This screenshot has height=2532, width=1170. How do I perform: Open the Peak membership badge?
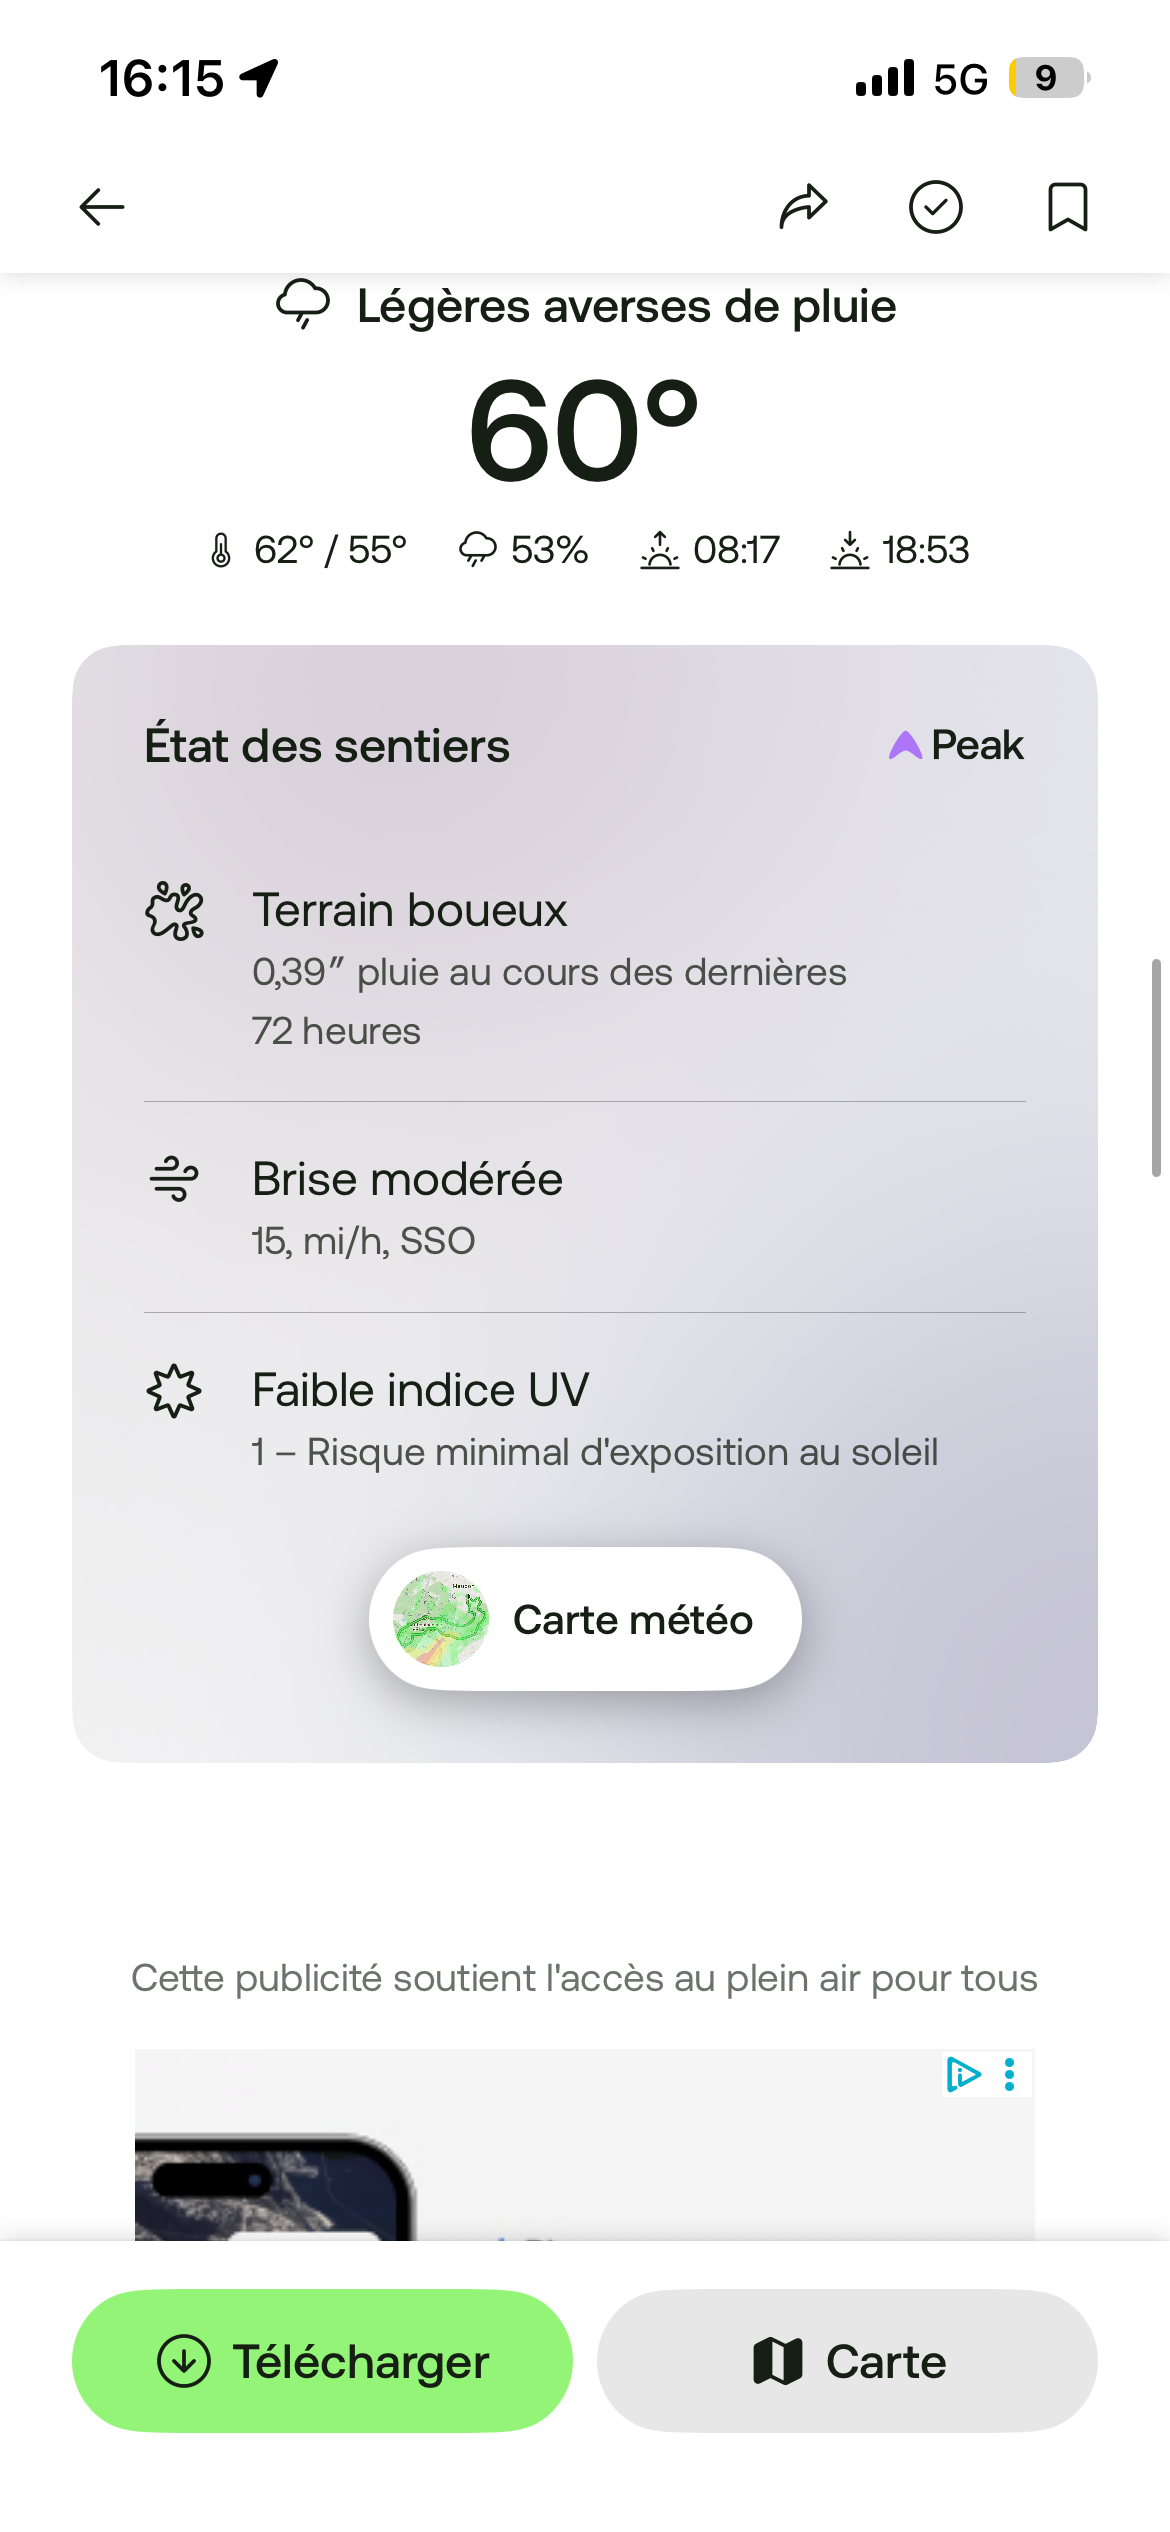[x=956, y=745]
